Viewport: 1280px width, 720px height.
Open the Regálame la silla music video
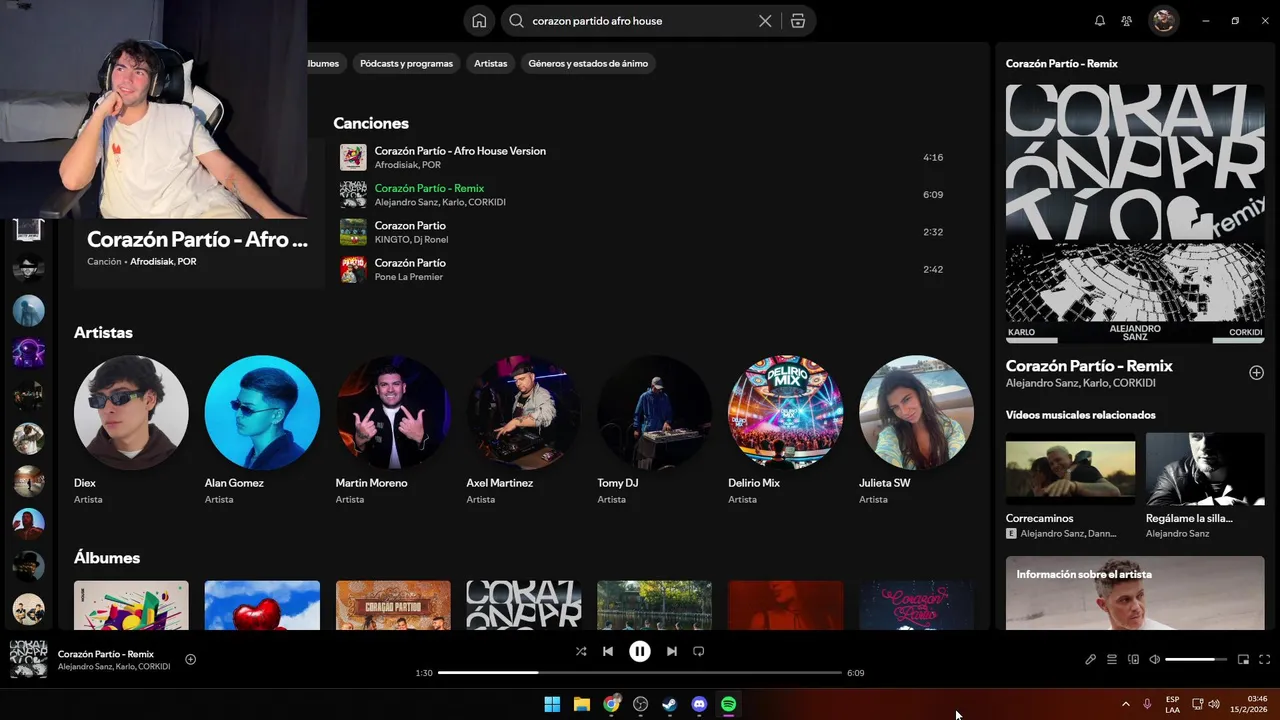[x=1205, y=469]
